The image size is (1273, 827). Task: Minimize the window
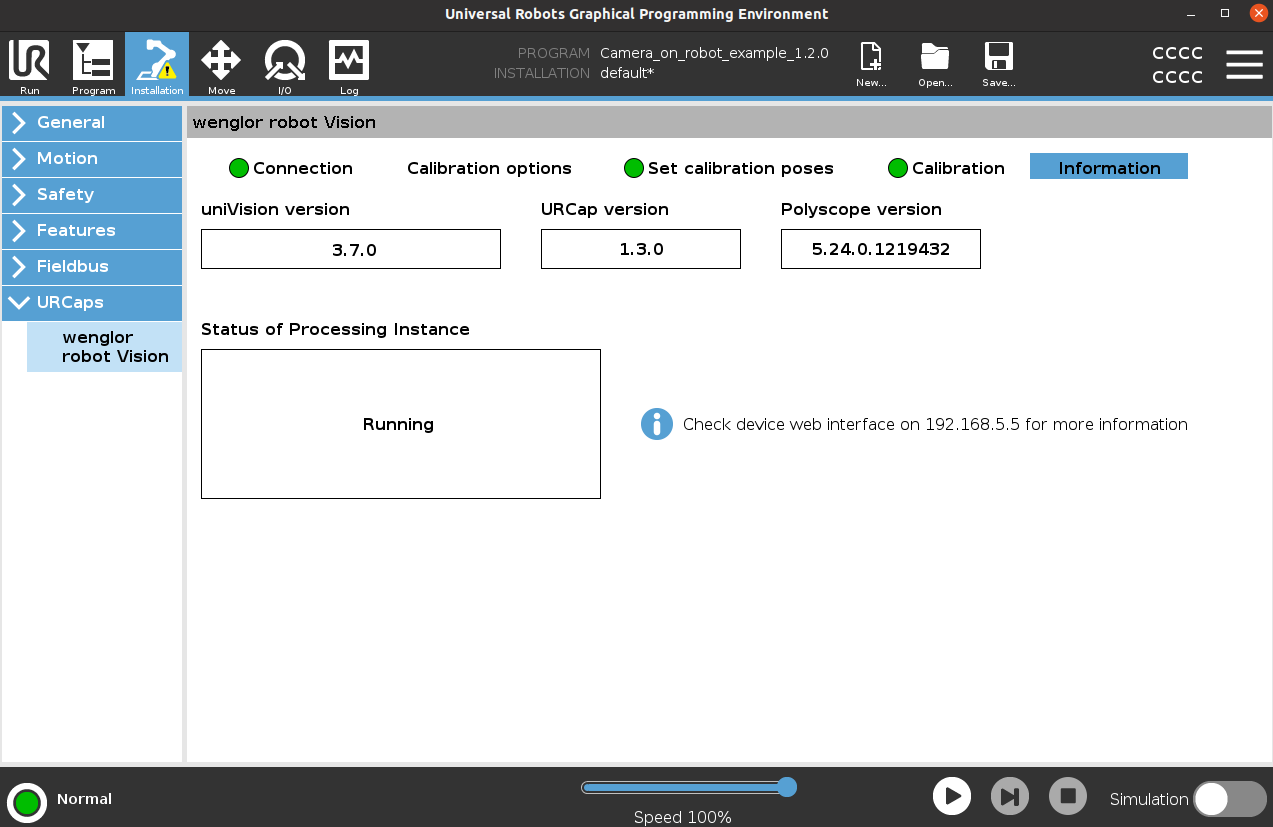1190,14
